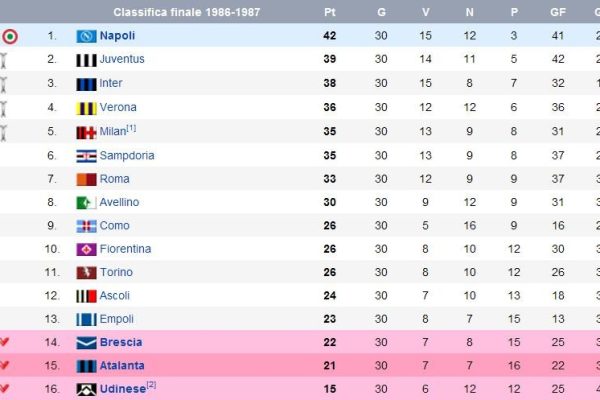Follow the Torino team link
The image size is (600, 400).
pos(116,272)
